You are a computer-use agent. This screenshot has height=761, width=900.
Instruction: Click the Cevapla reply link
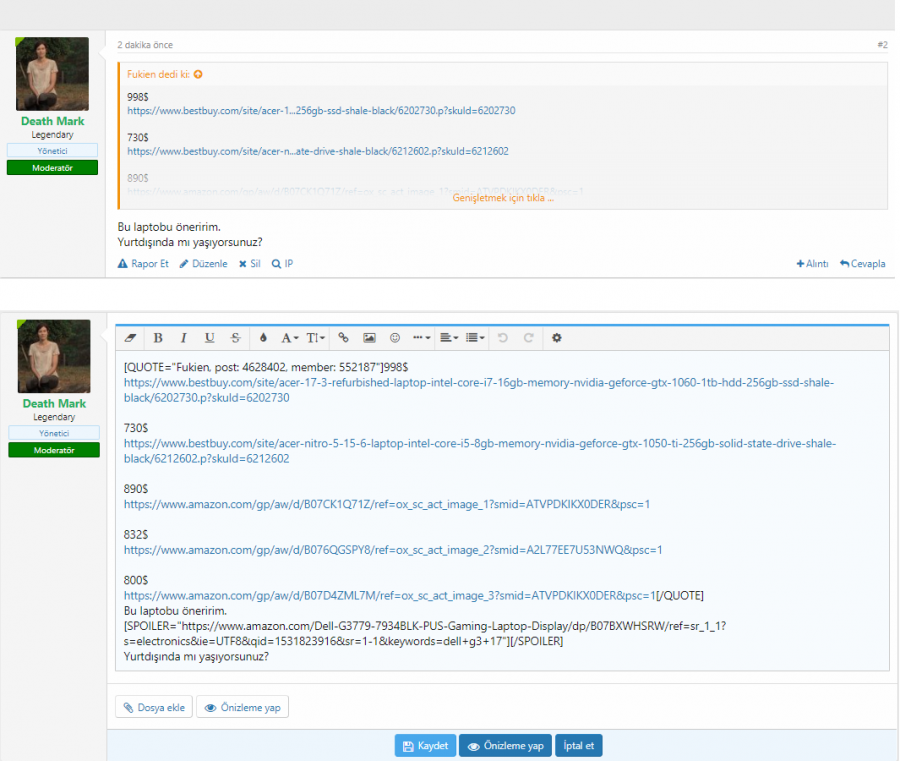(x=863, y=263)
